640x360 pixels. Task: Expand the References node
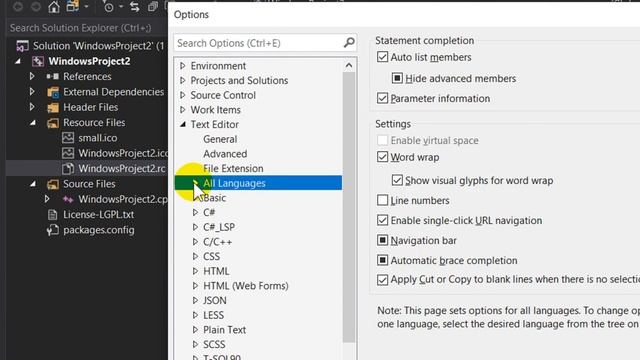tap(32, 76)
